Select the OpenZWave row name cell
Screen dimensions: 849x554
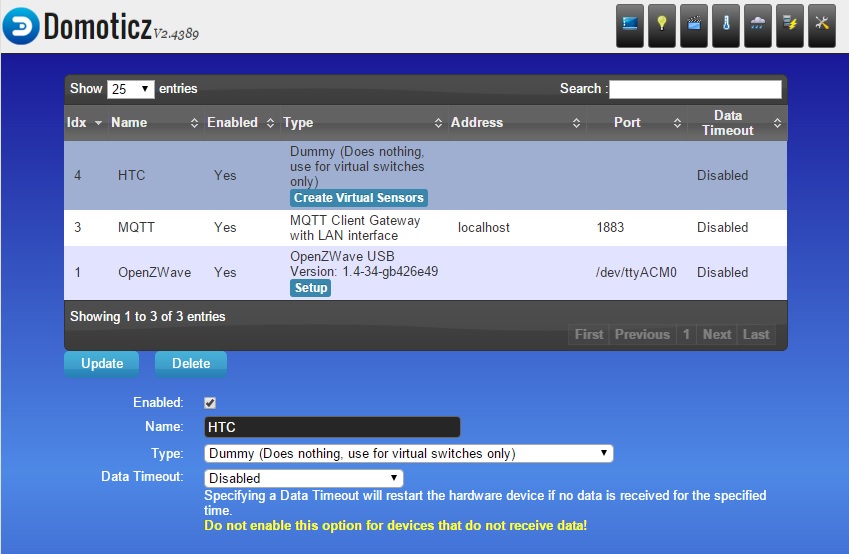(154, 272)
